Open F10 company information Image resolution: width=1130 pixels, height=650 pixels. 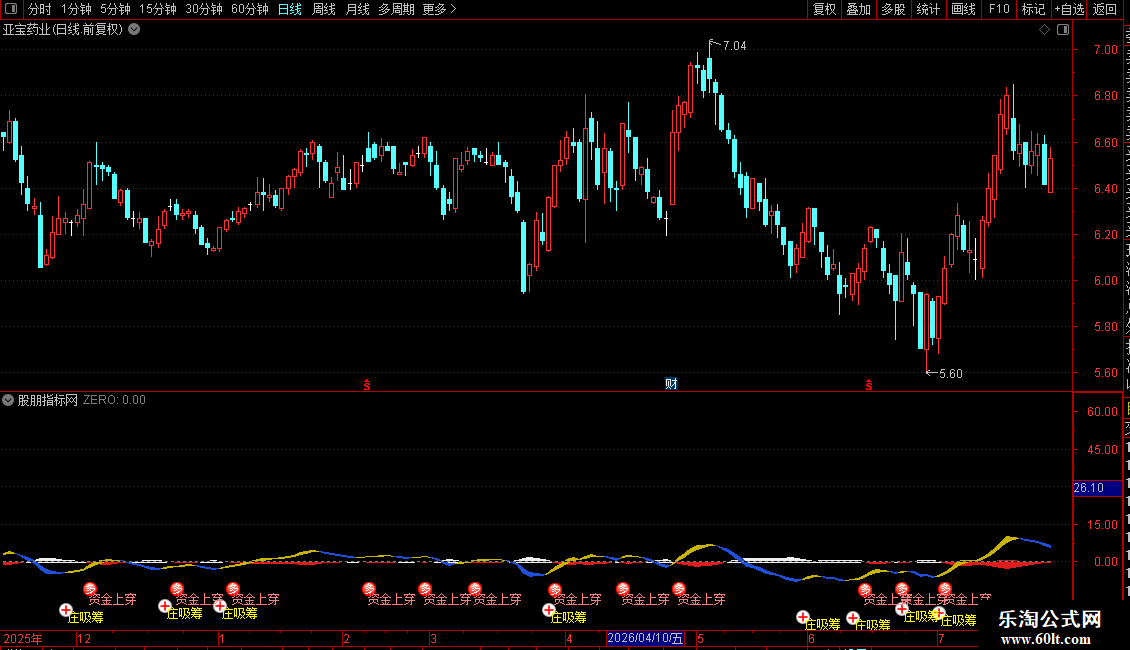pyautogui.click(x=999, y=9)
